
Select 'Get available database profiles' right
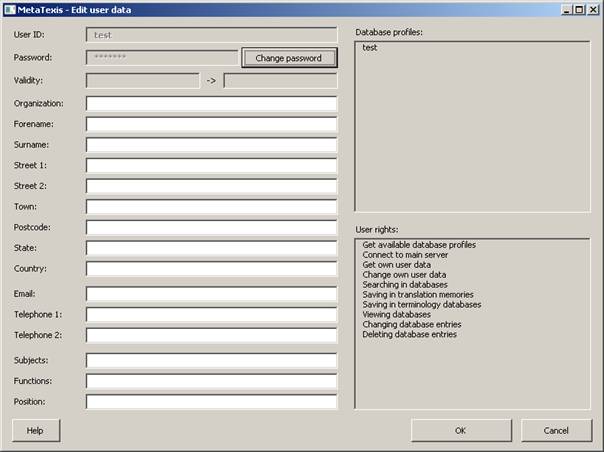point(419,245)
